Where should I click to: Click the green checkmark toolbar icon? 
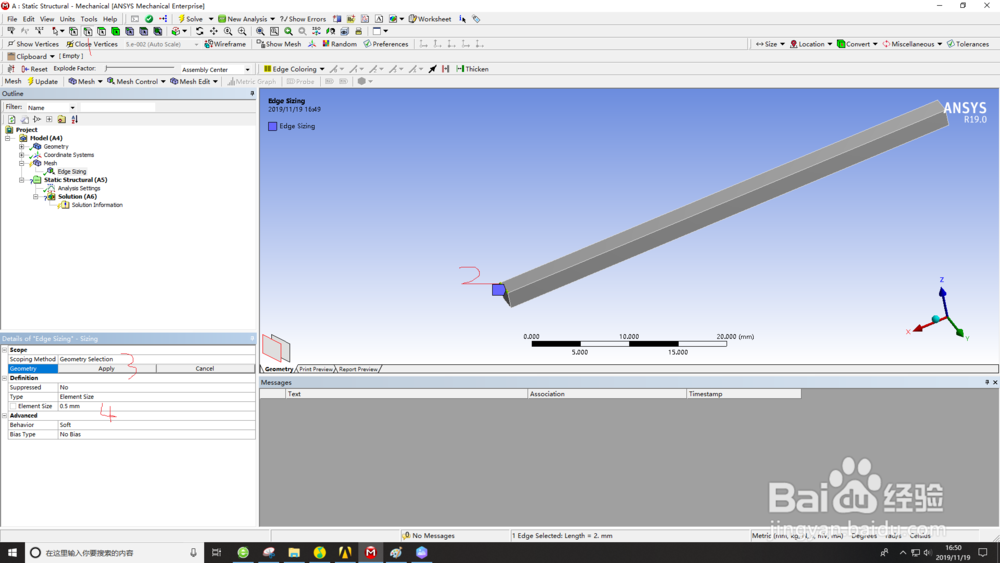149,19
